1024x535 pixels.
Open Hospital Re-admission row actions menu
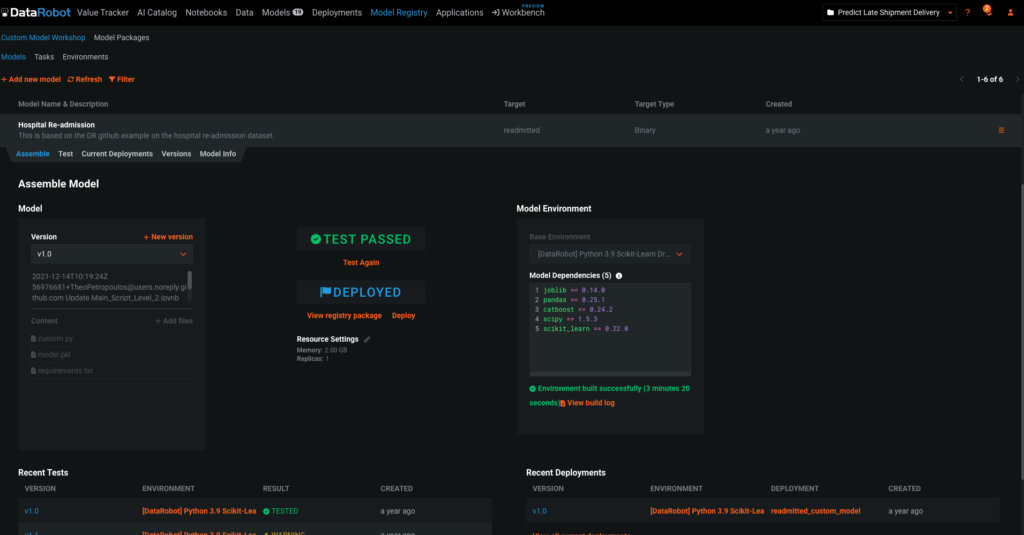point(1001,130)
